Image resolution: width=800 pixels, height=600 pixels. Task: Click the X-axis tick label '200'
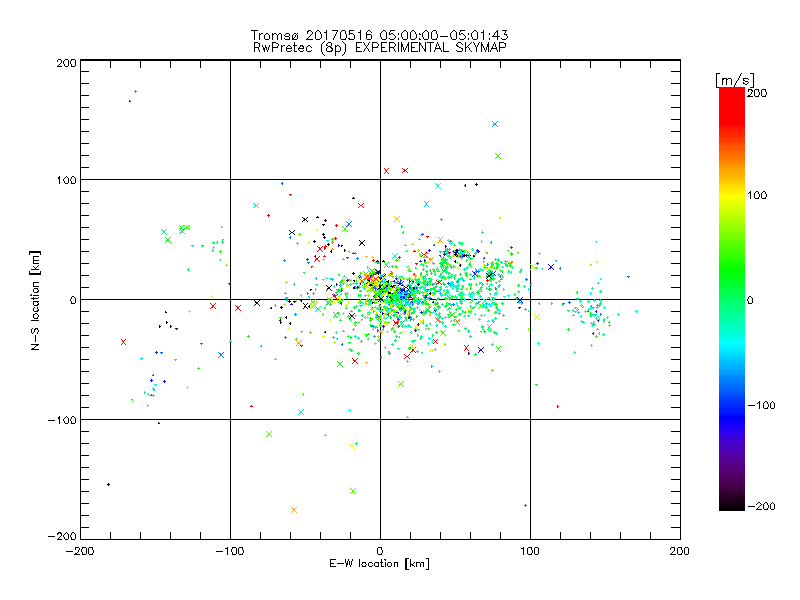[x=680, y=551]
